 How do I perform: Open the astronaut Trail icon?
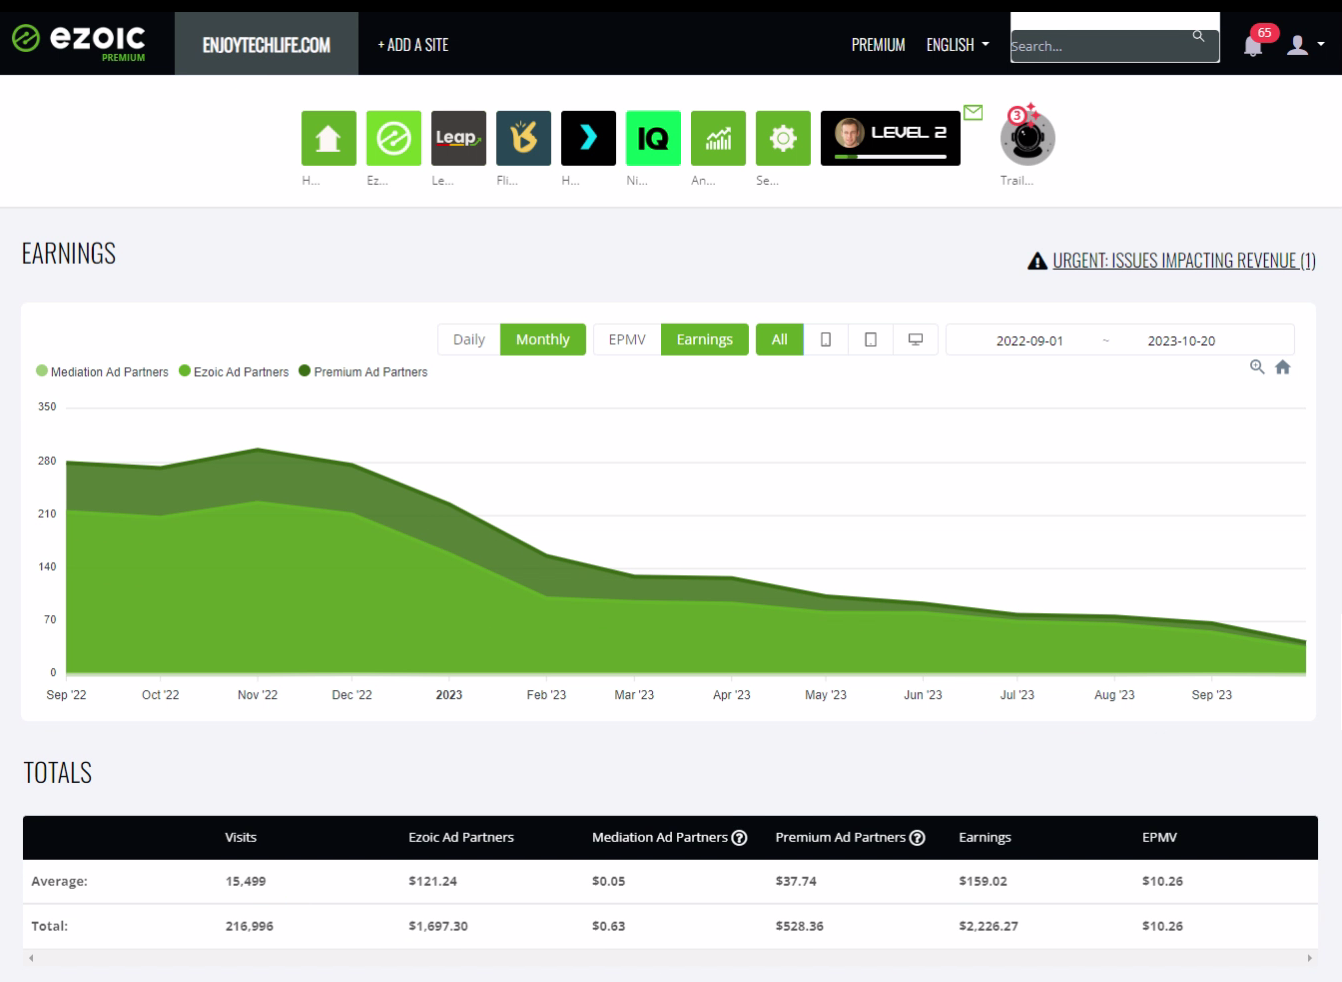[x=1028, y=136]
